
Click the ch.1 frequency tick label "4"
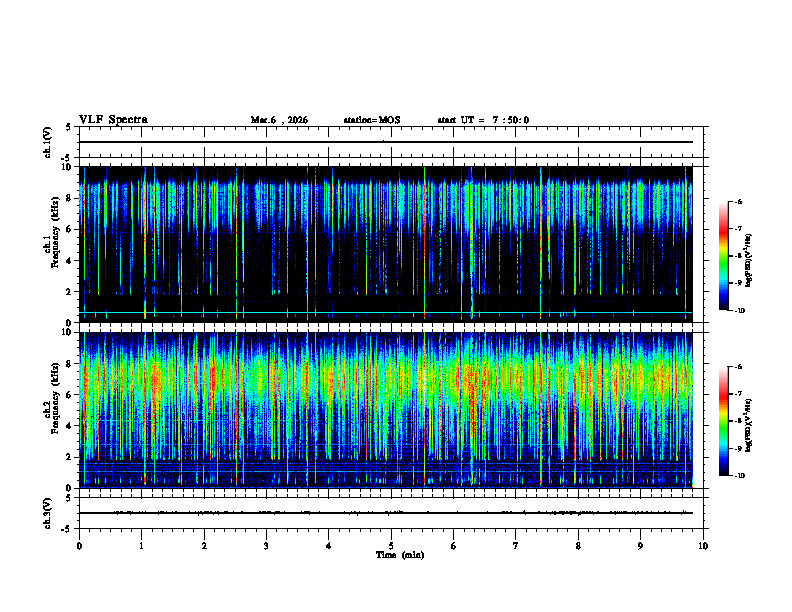coord(70,261)
